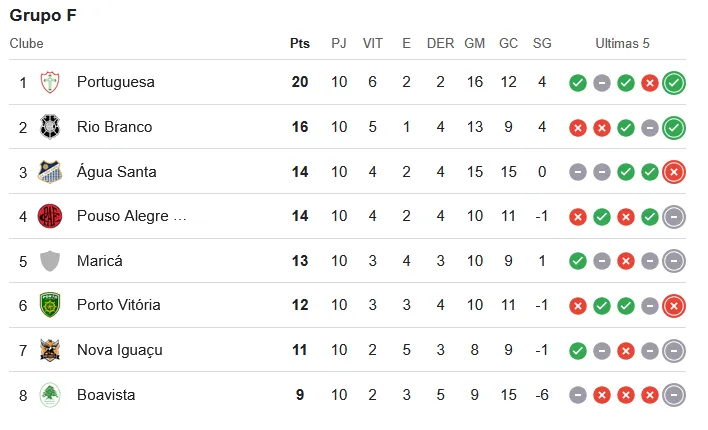Click the Ultimas 5 column header
The height and width of the screenshot is (430, 708).
622,43
